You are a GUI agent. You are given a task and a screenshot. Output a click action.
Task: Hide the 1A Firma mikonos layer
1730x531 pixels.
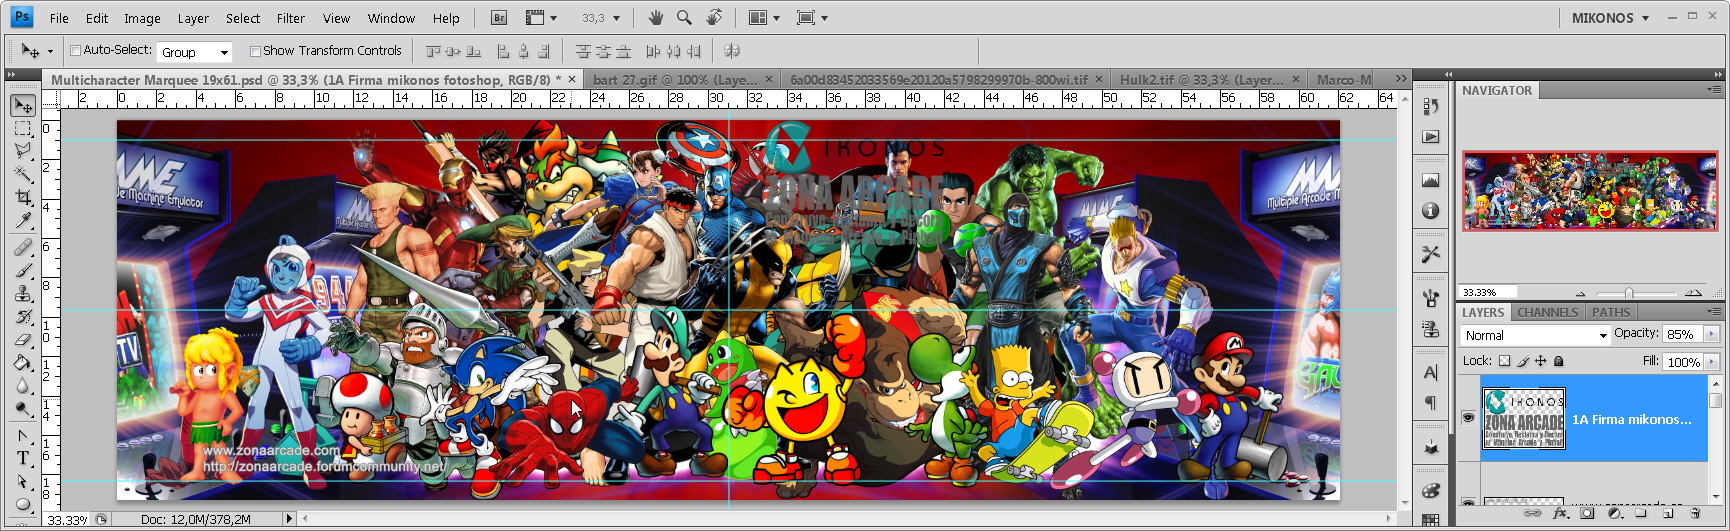(x=1468, y=418)
